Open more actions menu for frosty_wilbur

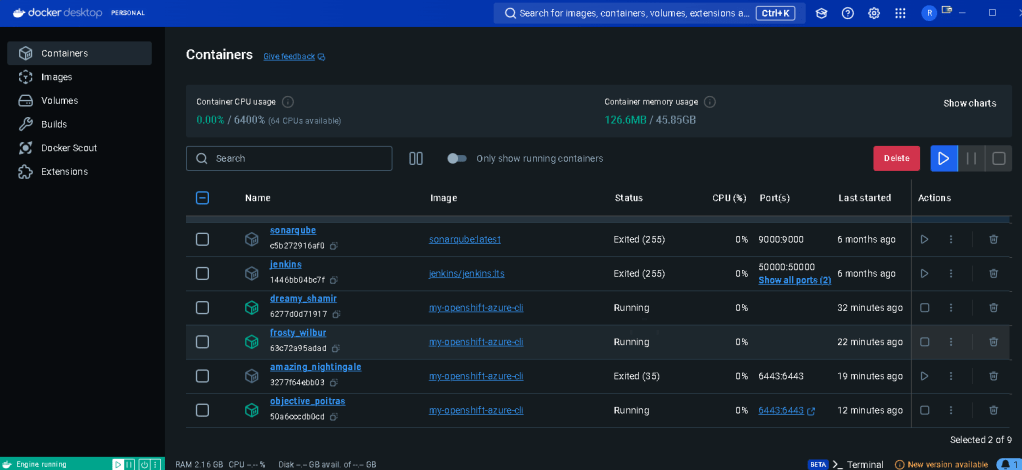click(950, 342)
